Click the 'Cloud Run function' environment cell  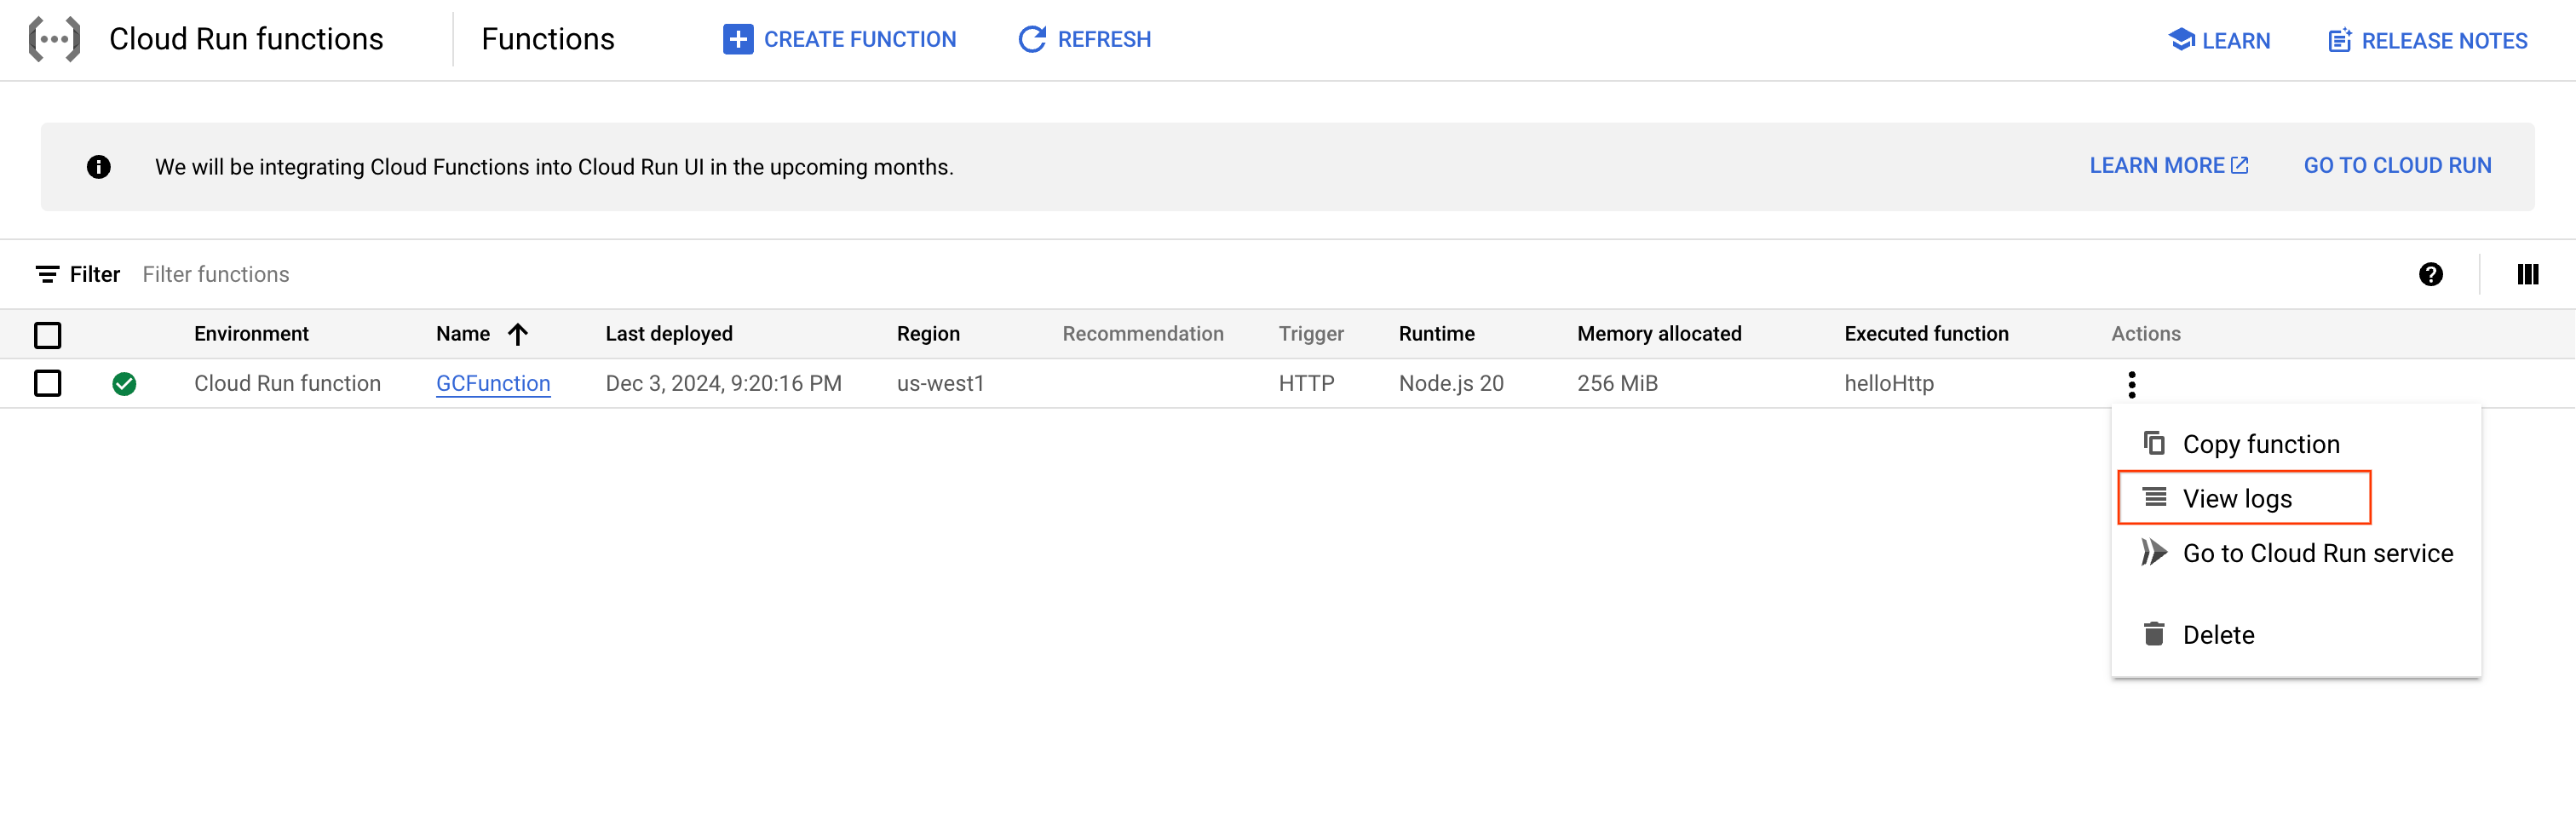[287, 384]
